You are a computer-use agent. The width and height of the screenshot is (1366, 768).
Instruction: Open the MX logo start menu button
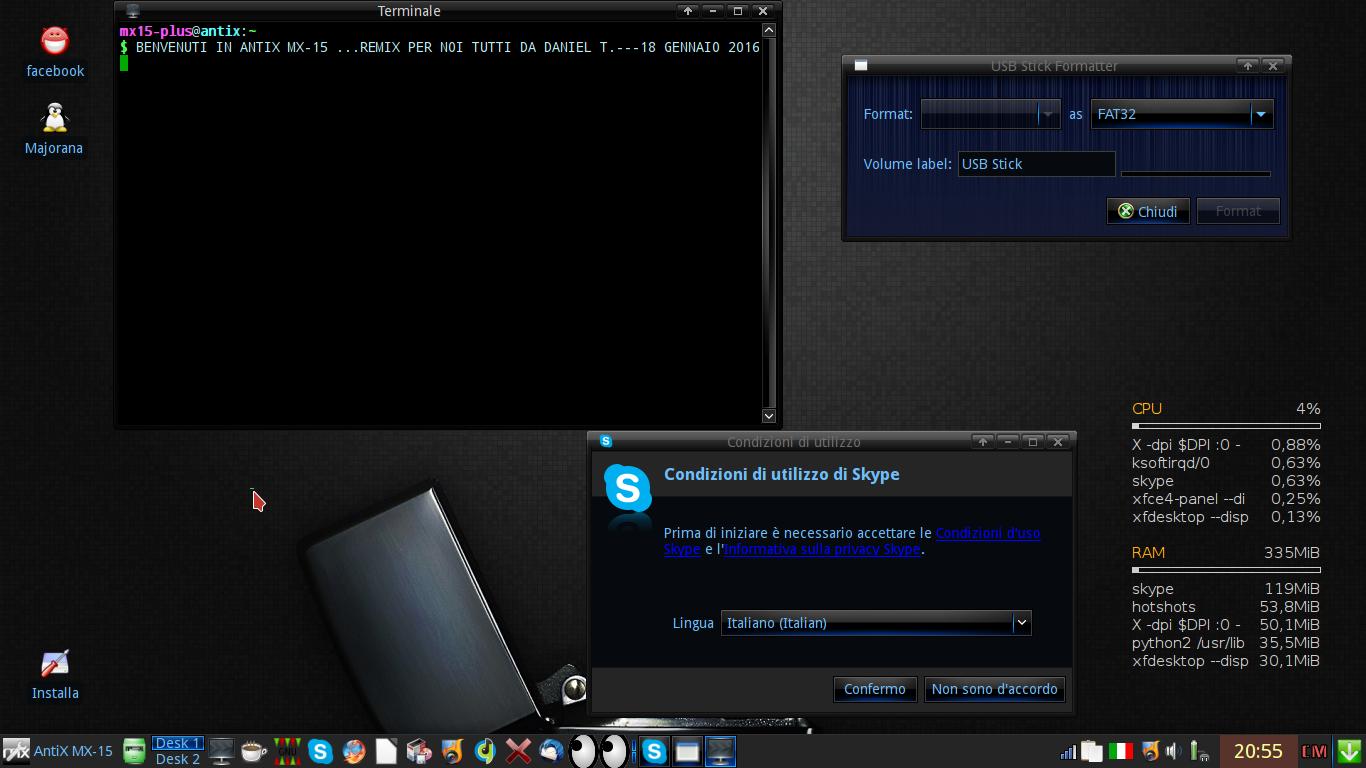[15, 751]
